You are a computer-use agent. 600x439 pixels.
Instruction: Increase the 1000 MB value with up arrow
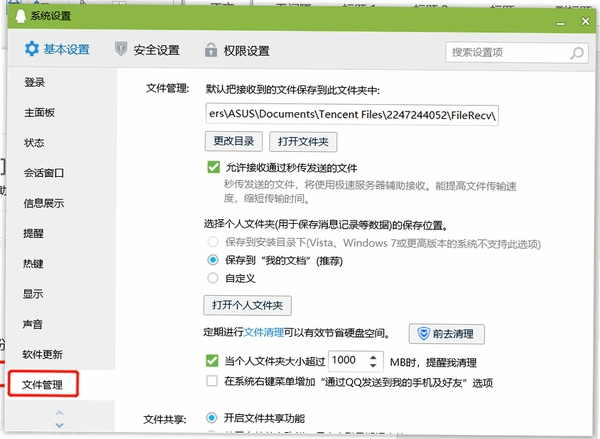tap(373, 357)
